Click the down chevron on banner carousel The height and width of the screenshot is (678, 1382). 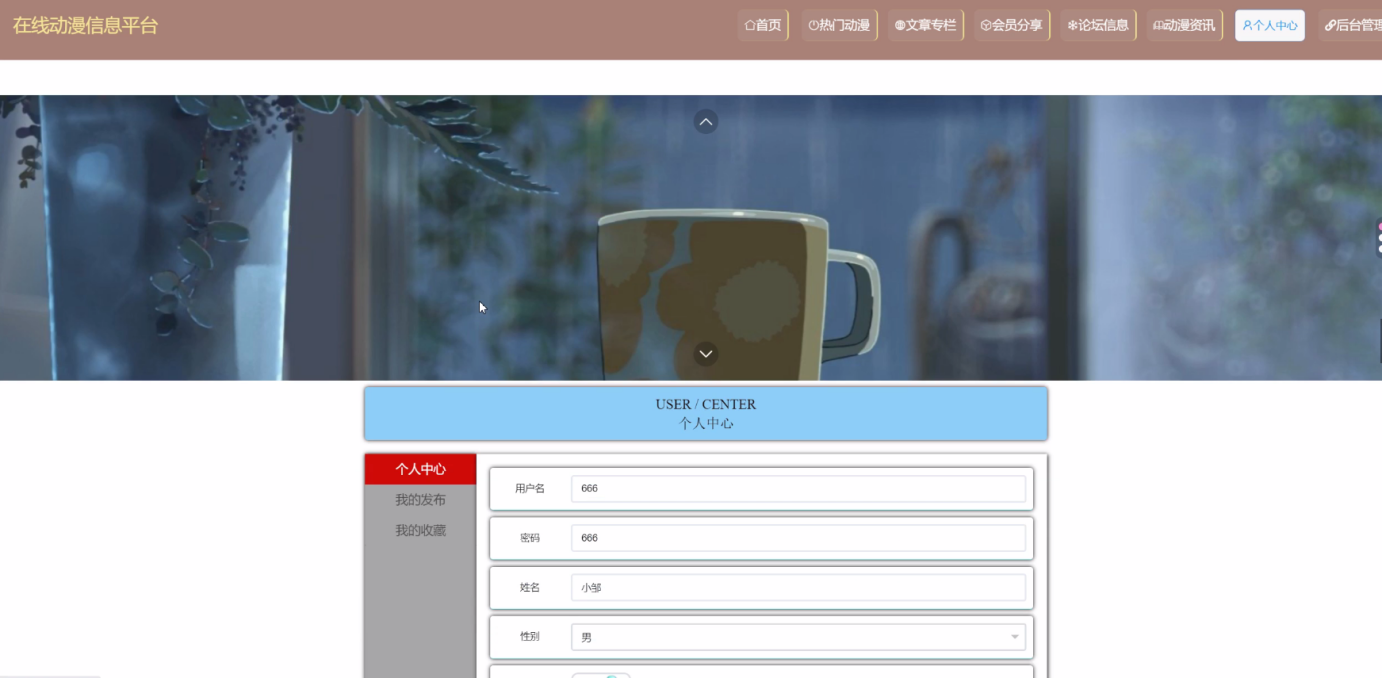pyautogui.click(x=706, y=354)
